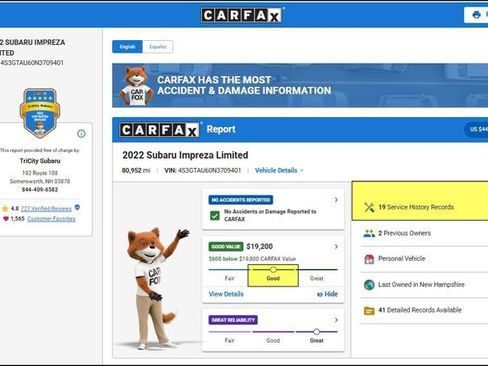This screenshot has height=366, width=488.
Task: Click the $600 below CARFAX Value text
Action: [x=252, y=259]
